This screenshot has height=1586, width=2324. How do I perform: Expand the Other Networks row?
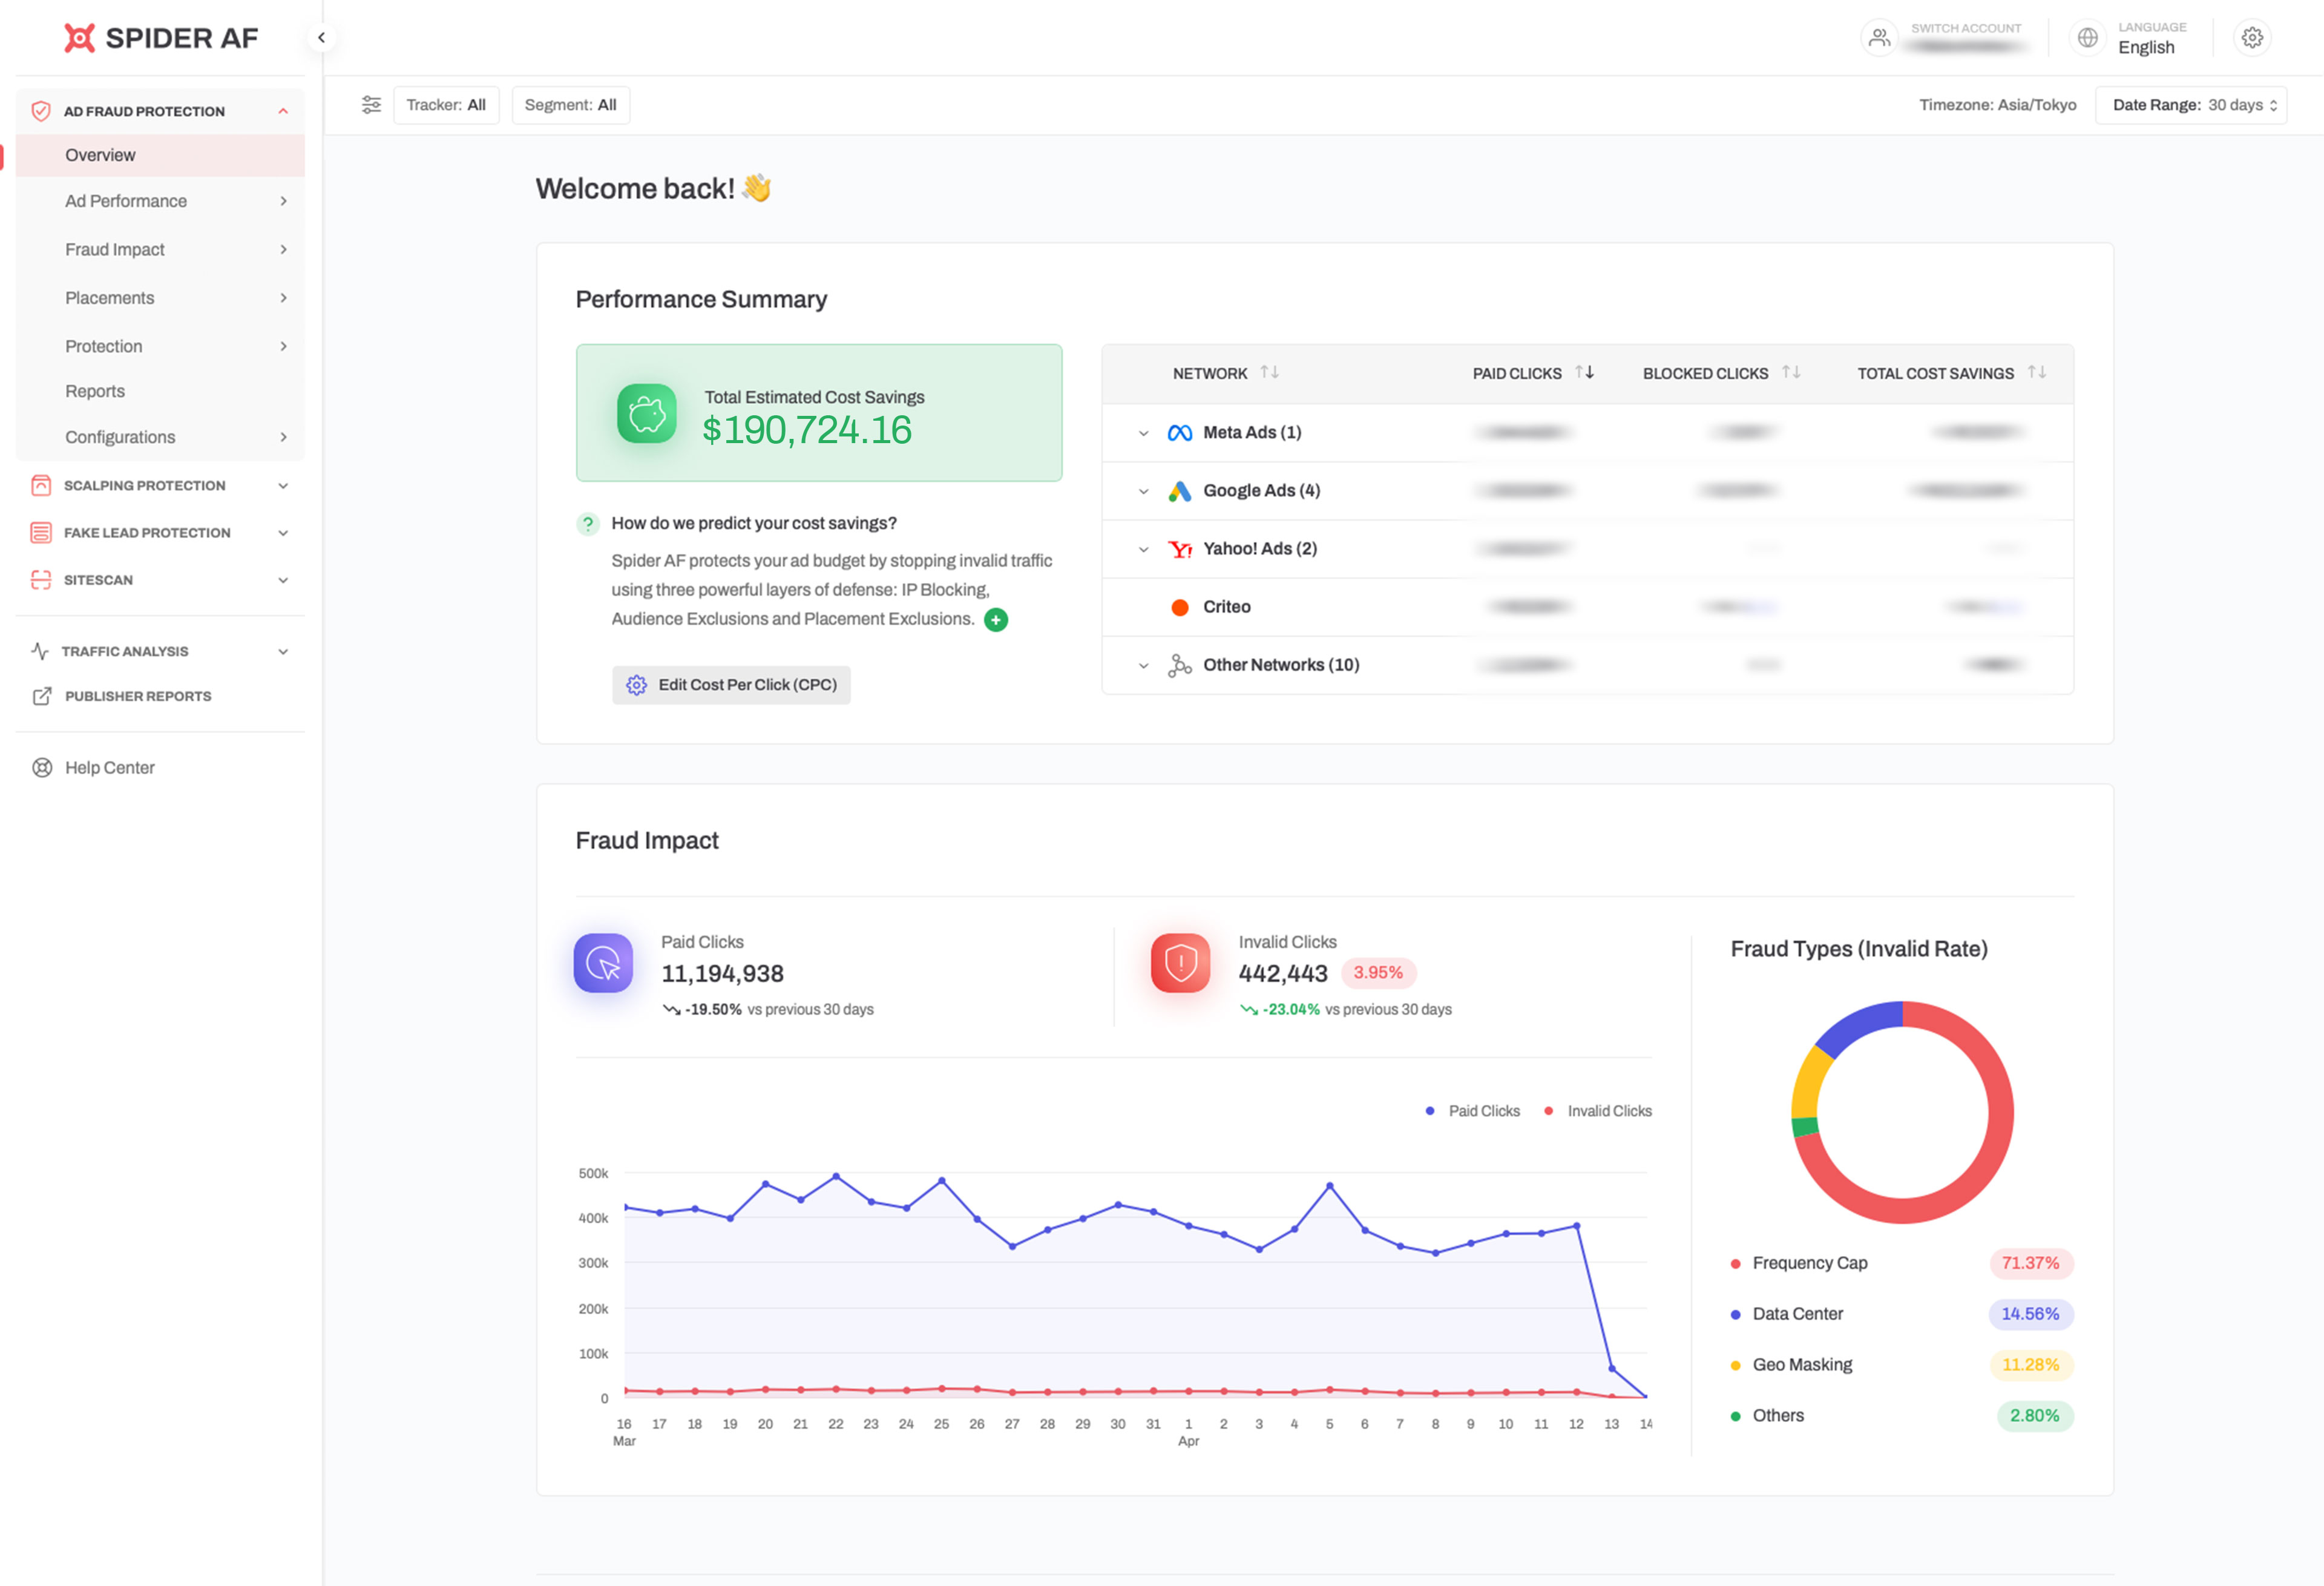1143,664
